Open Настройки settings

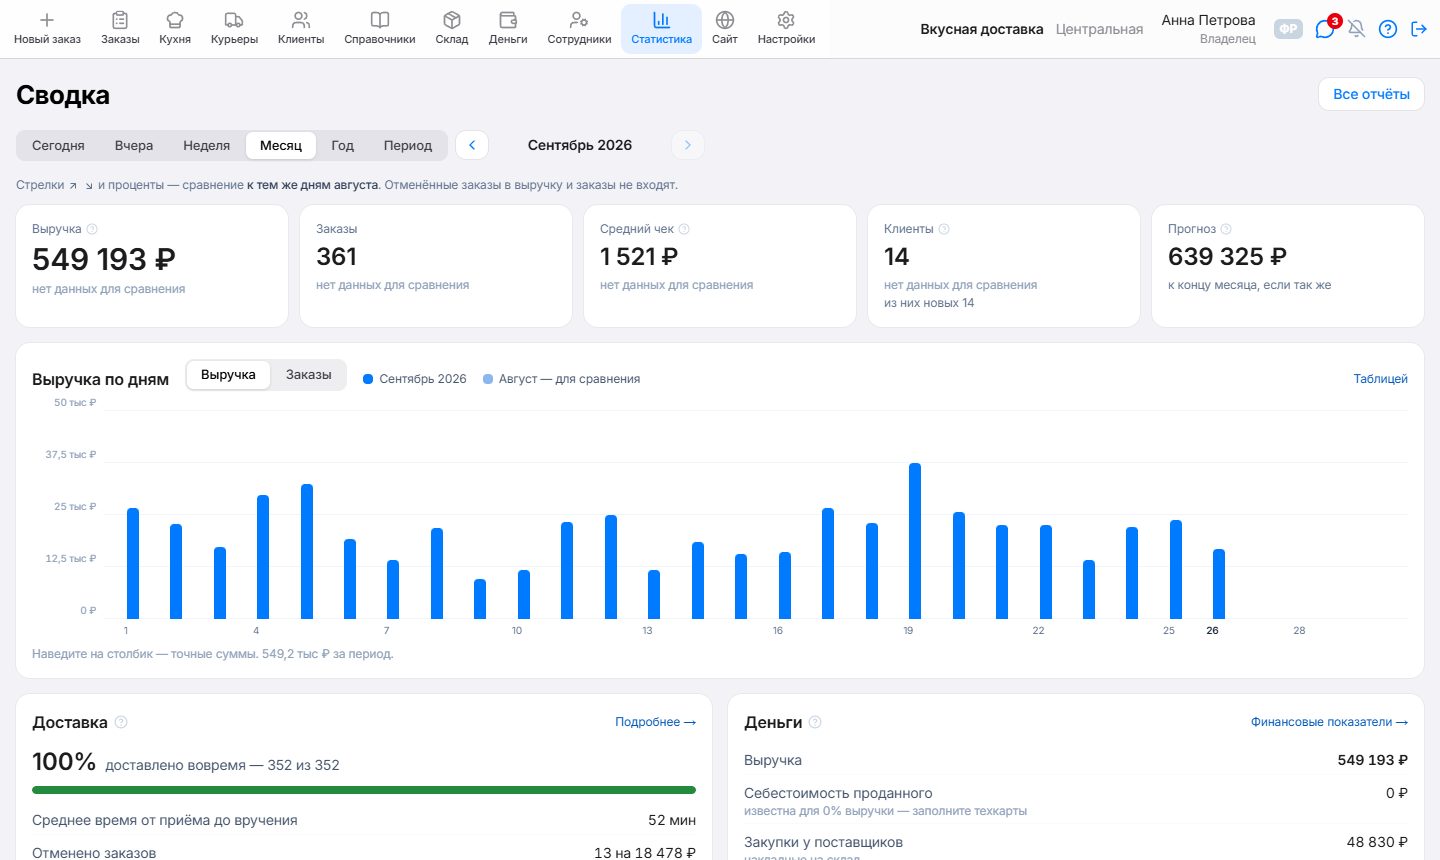point(786,29)
